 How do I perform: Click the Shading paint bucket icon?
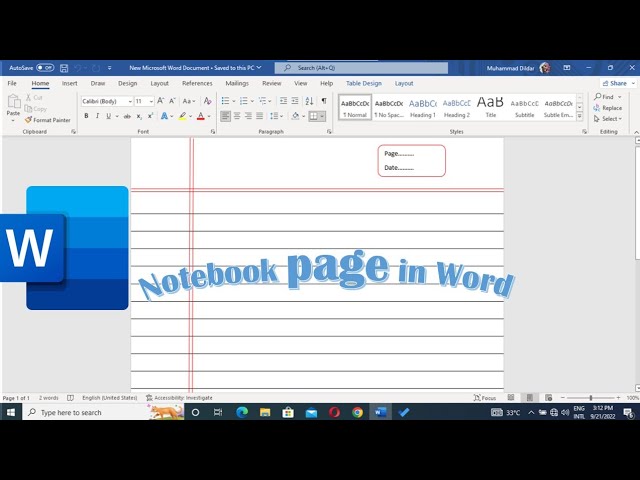296,116
